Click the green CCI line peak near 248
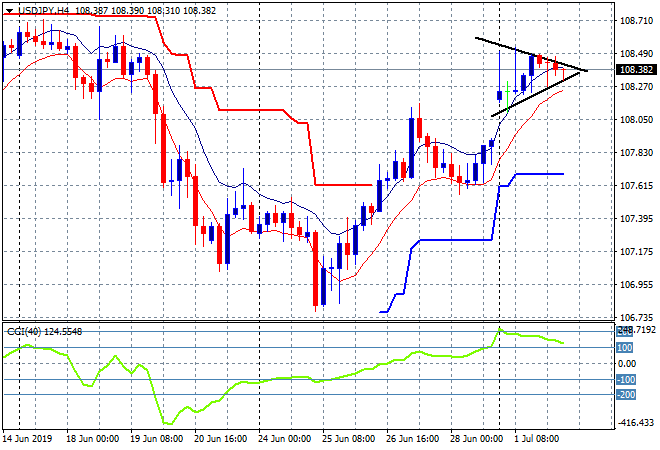This screenshot has width=660, height=450. 500,329
